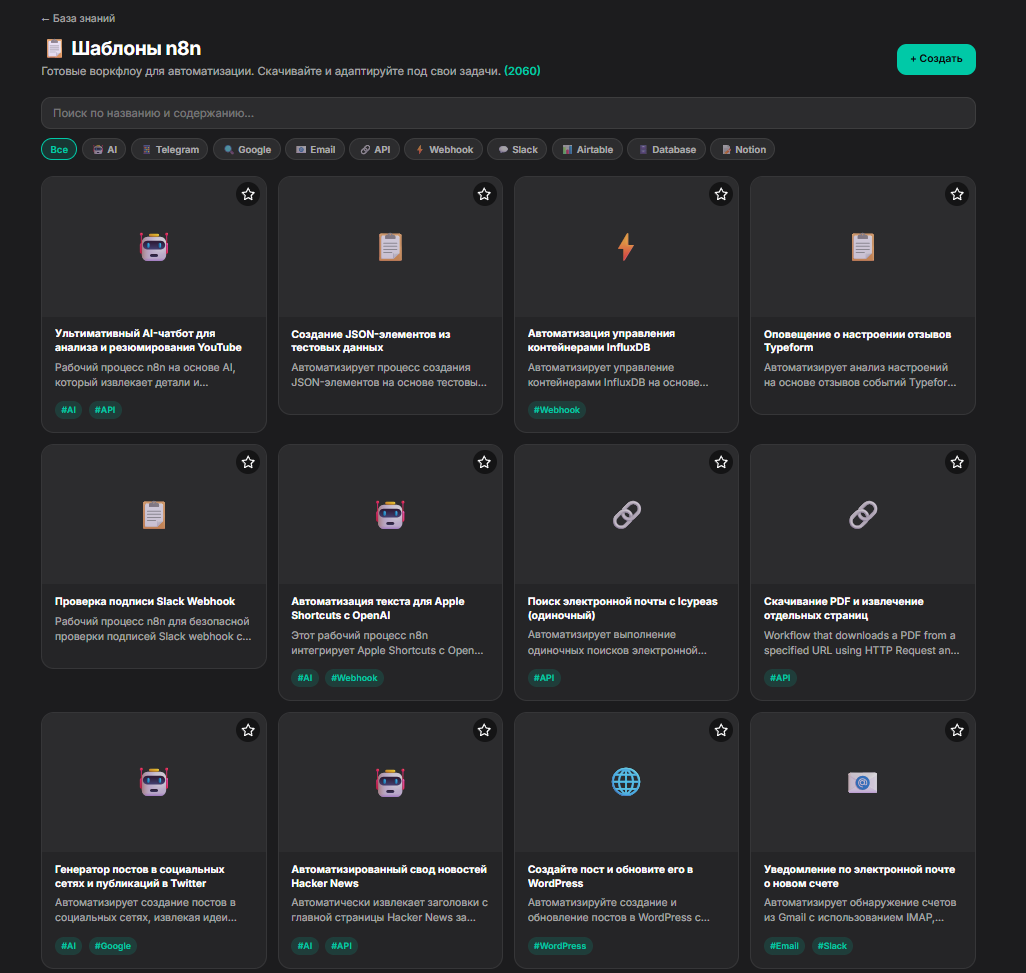Focus the template search field
The image size is (1026, 973).
coord(508,113)
